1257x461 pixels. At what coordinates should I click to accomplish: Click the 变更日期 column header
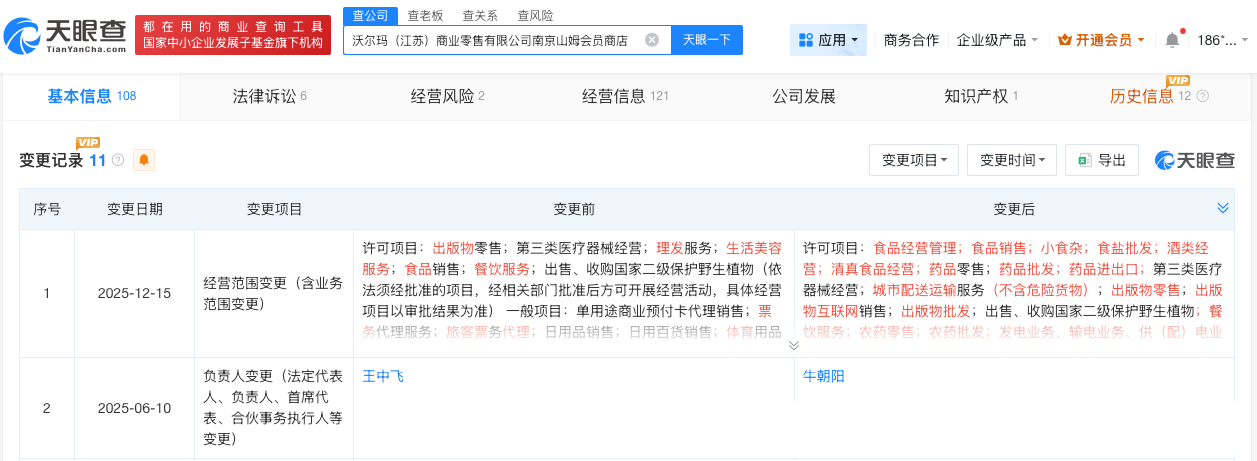pyautogui.click(x=135, y=209)
